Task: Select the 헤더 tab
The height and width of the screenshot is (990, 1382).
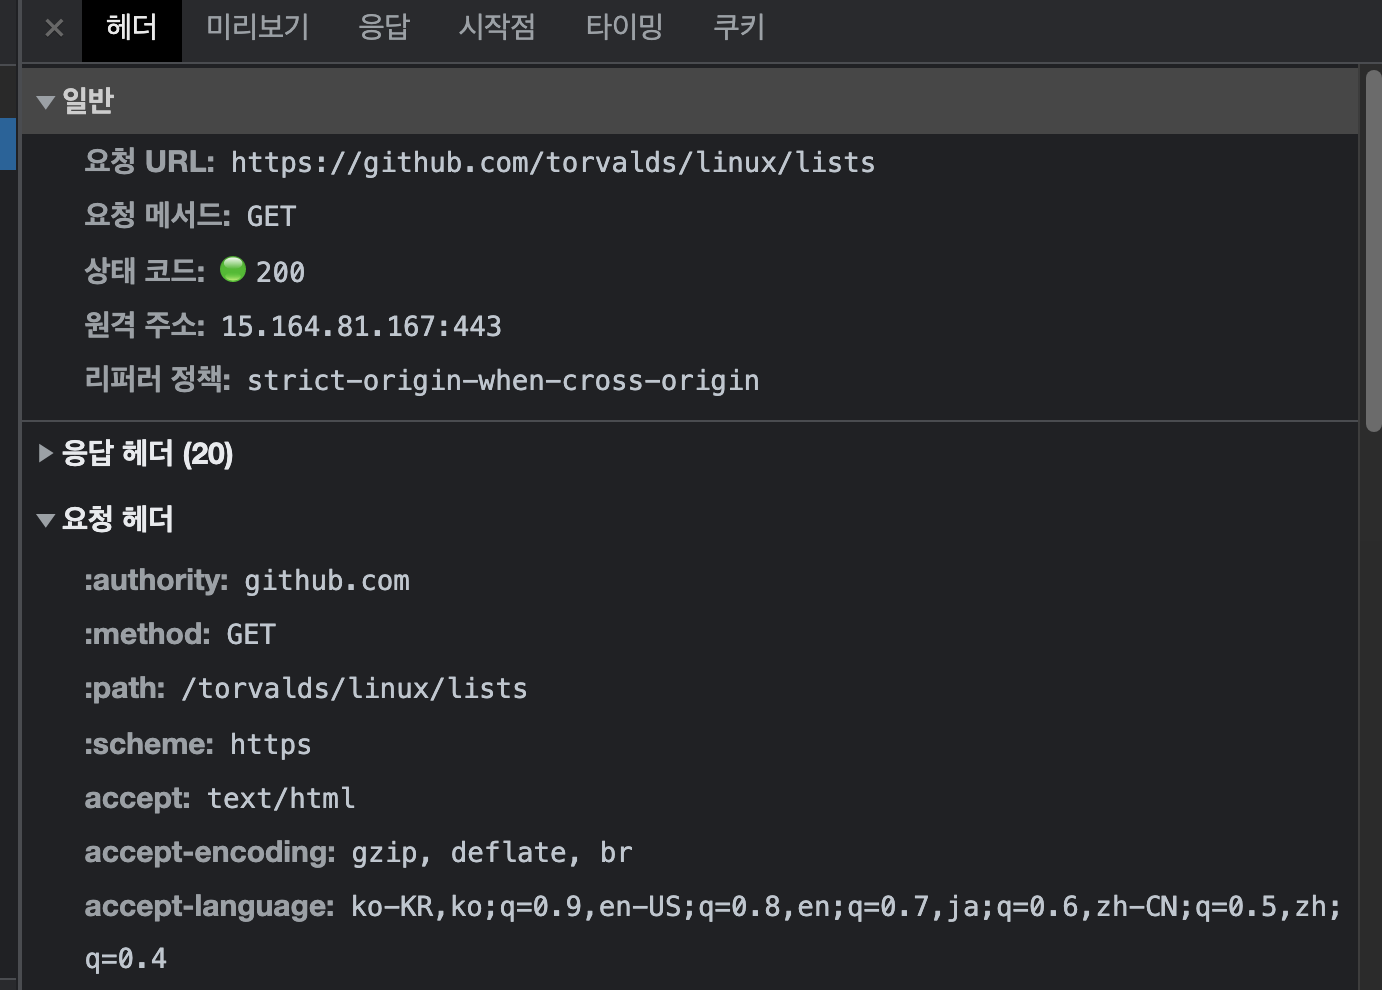Action: [132, 28]
